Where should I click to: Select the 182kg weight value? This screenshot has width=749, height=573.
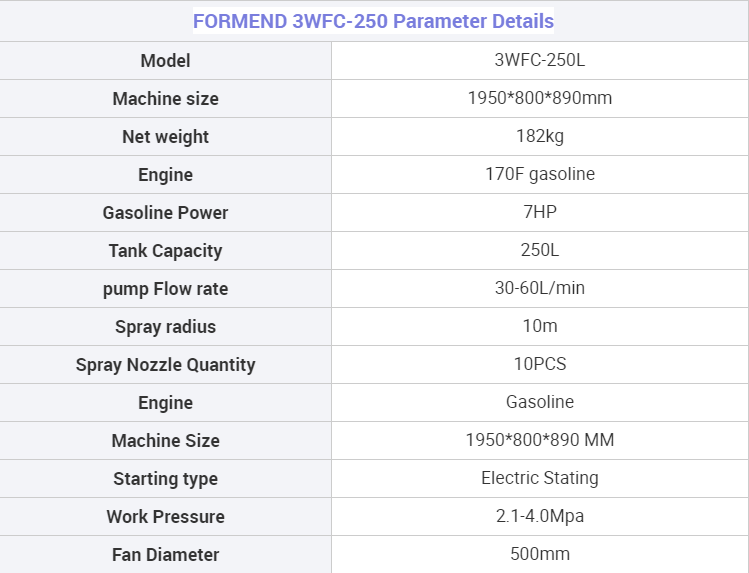pyautogui.click(x=539, y=136)
